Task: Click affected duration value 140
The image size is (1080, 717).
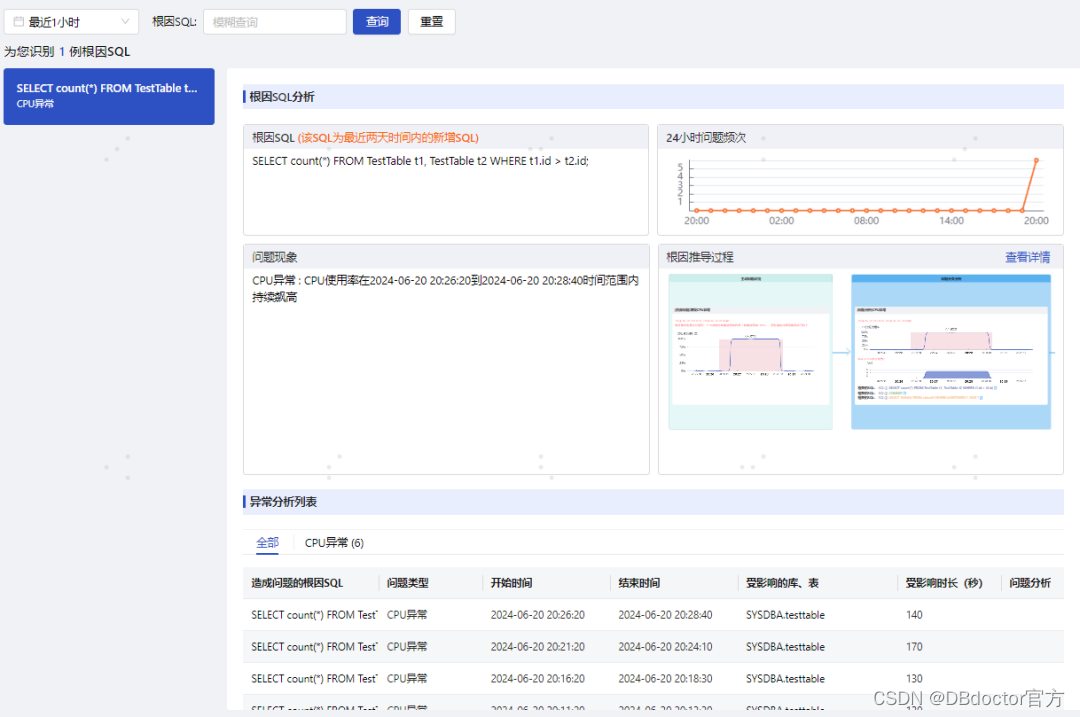Action: [x=914, y=615]
